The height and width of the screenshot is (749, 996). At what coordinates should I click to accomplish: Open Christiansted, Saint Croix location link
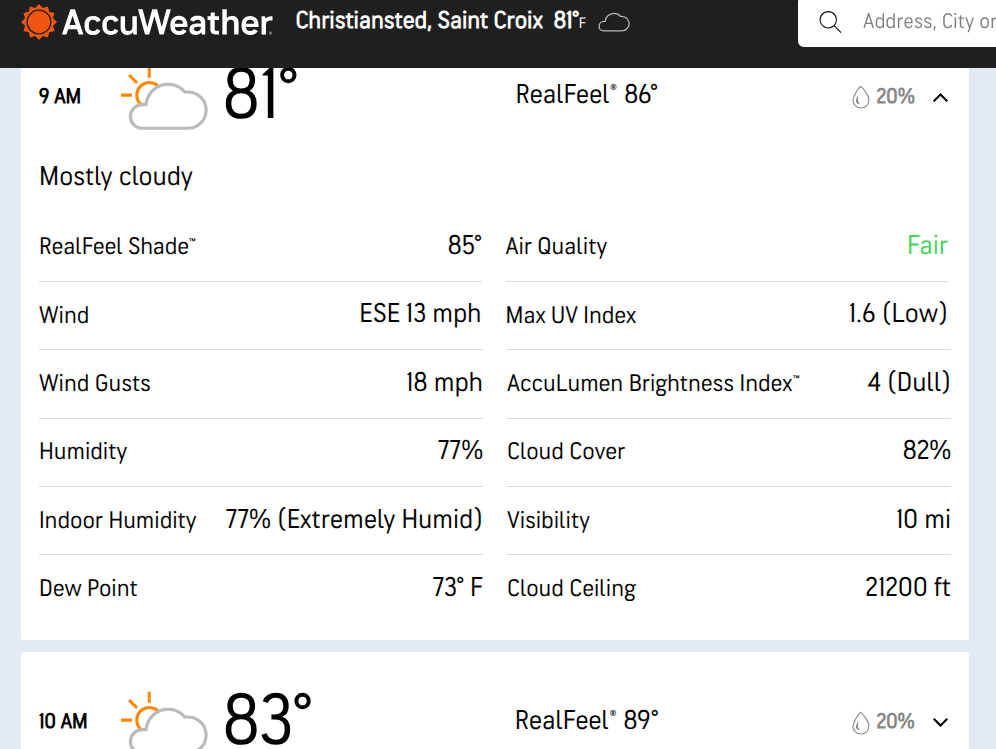tap(420, 21)
